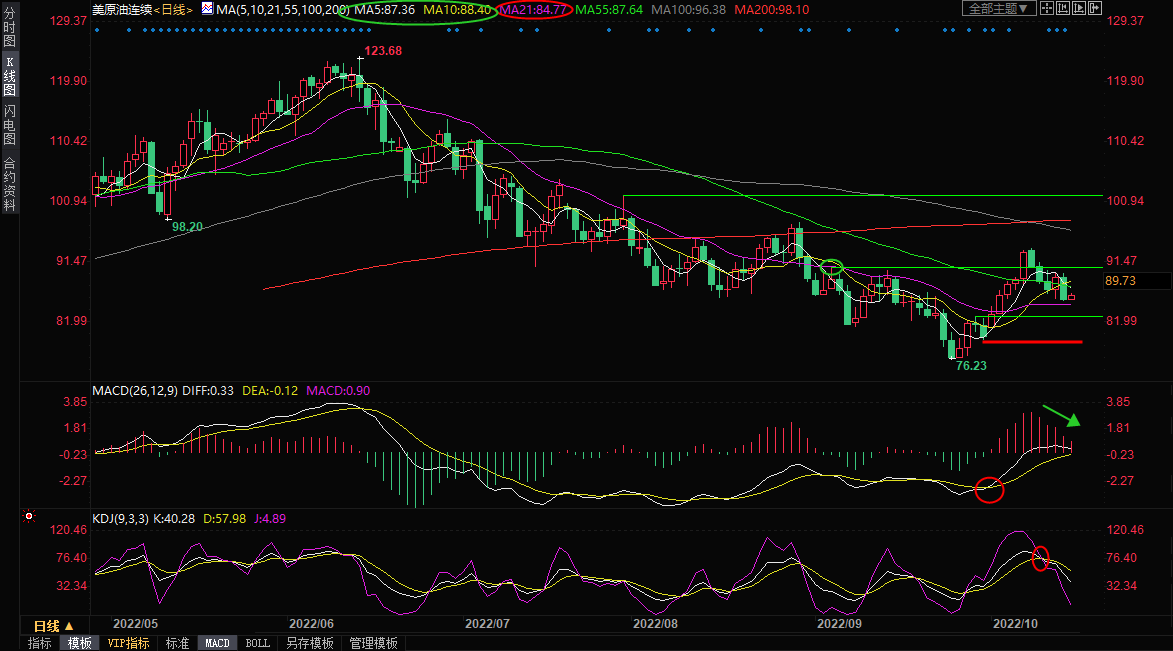Viewport: 1173px width, 651px height.
Task: Switch to the VIP指标 tab
Action: pyautogui.click(x=129, y=643)
